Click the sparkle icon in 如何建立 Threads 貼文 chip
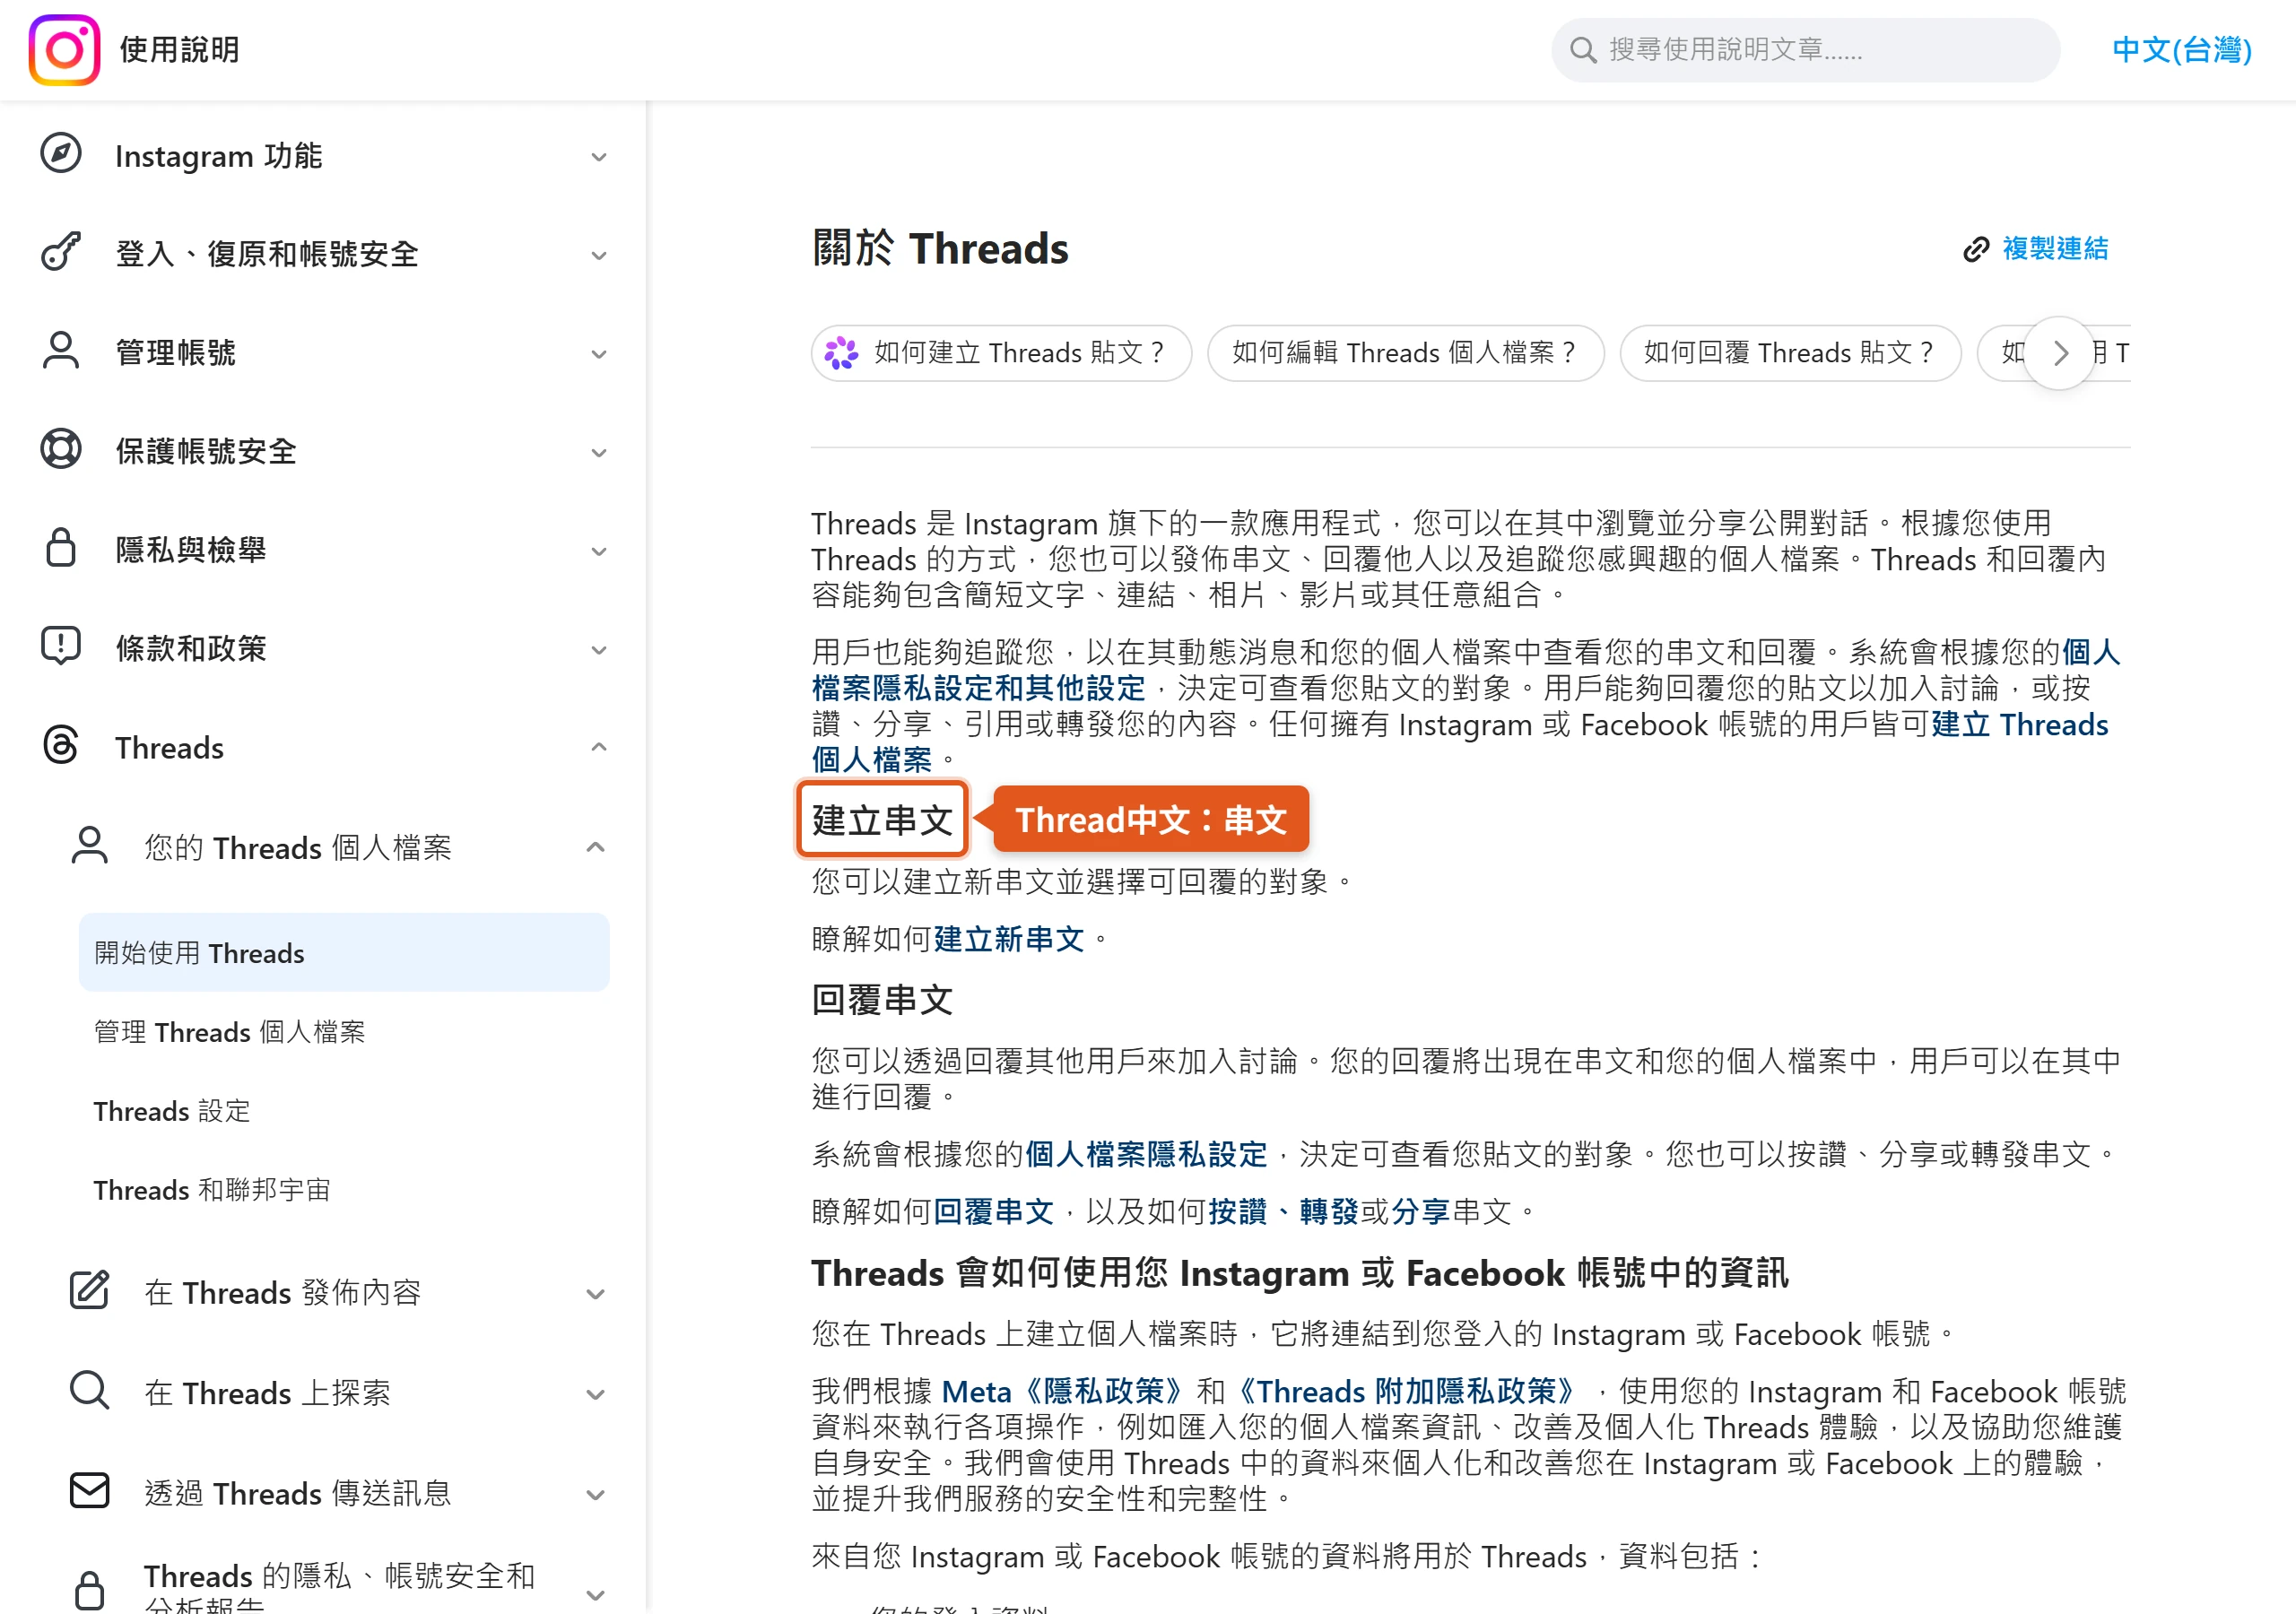2296x1614 pixels. coord(841,353)
